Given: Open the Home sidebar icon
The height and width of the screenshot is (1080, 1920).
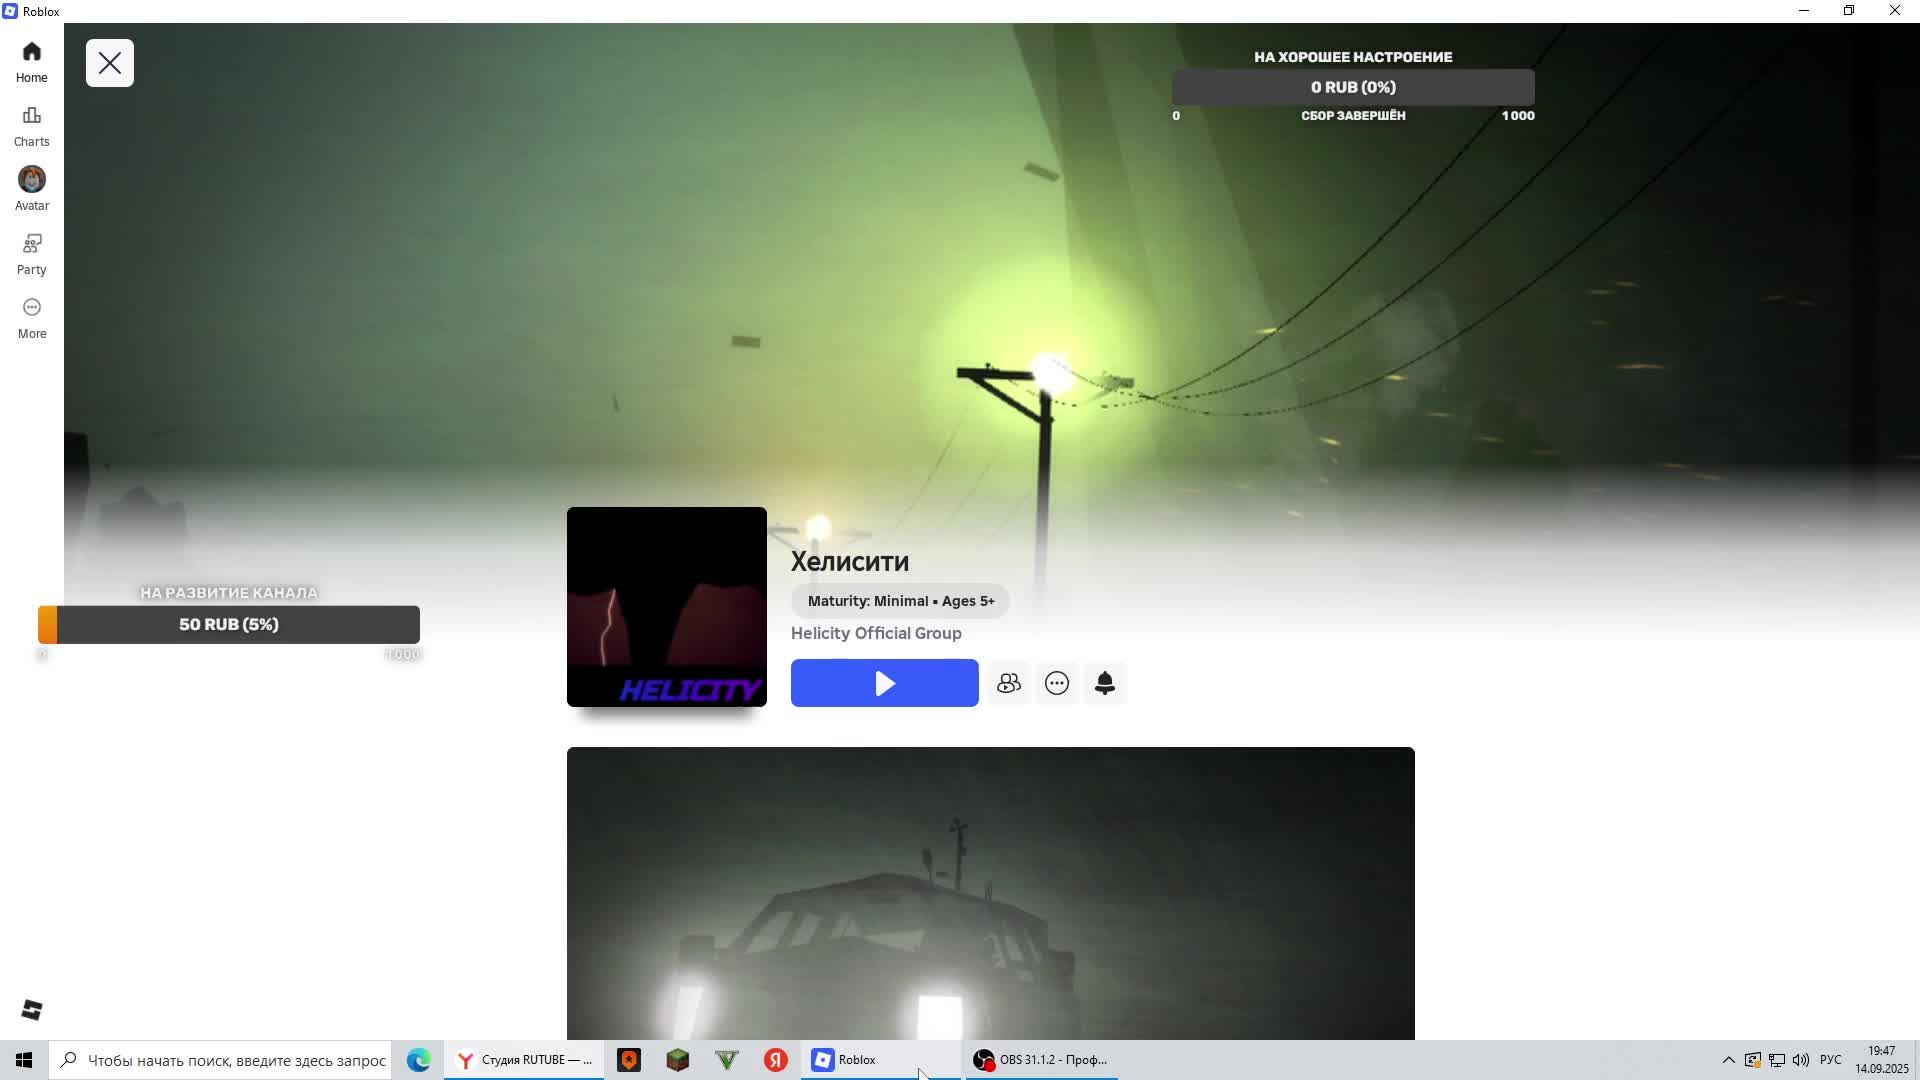Looking at the screenshot, I should coord(31,61).
